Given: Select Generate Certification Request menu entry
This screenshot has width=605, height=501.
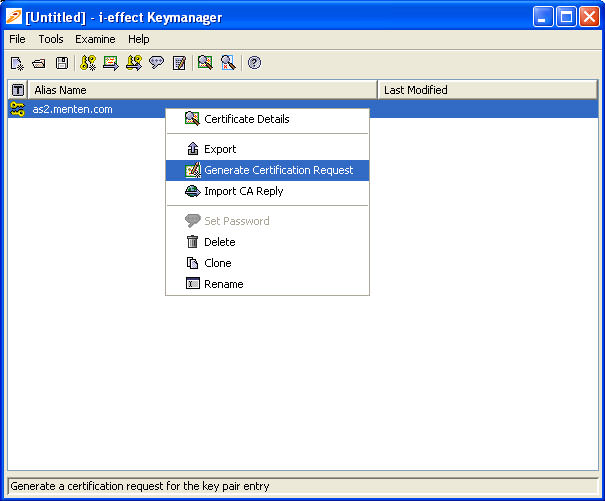Looking at the screenshot, I should (278, 170).
